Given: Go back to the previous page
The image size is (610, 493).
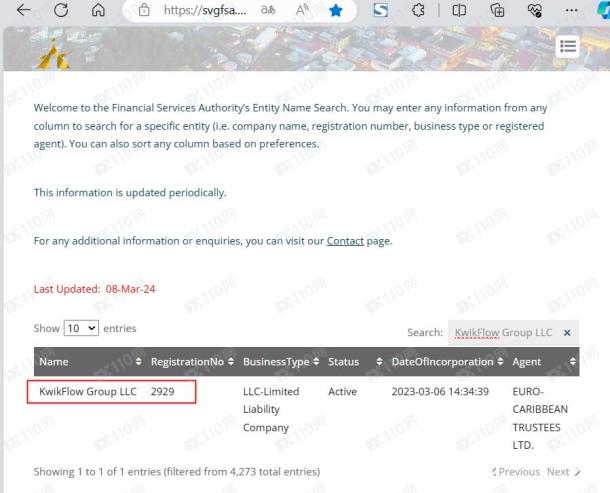Looking at the screenshot, I should point(23,10).
